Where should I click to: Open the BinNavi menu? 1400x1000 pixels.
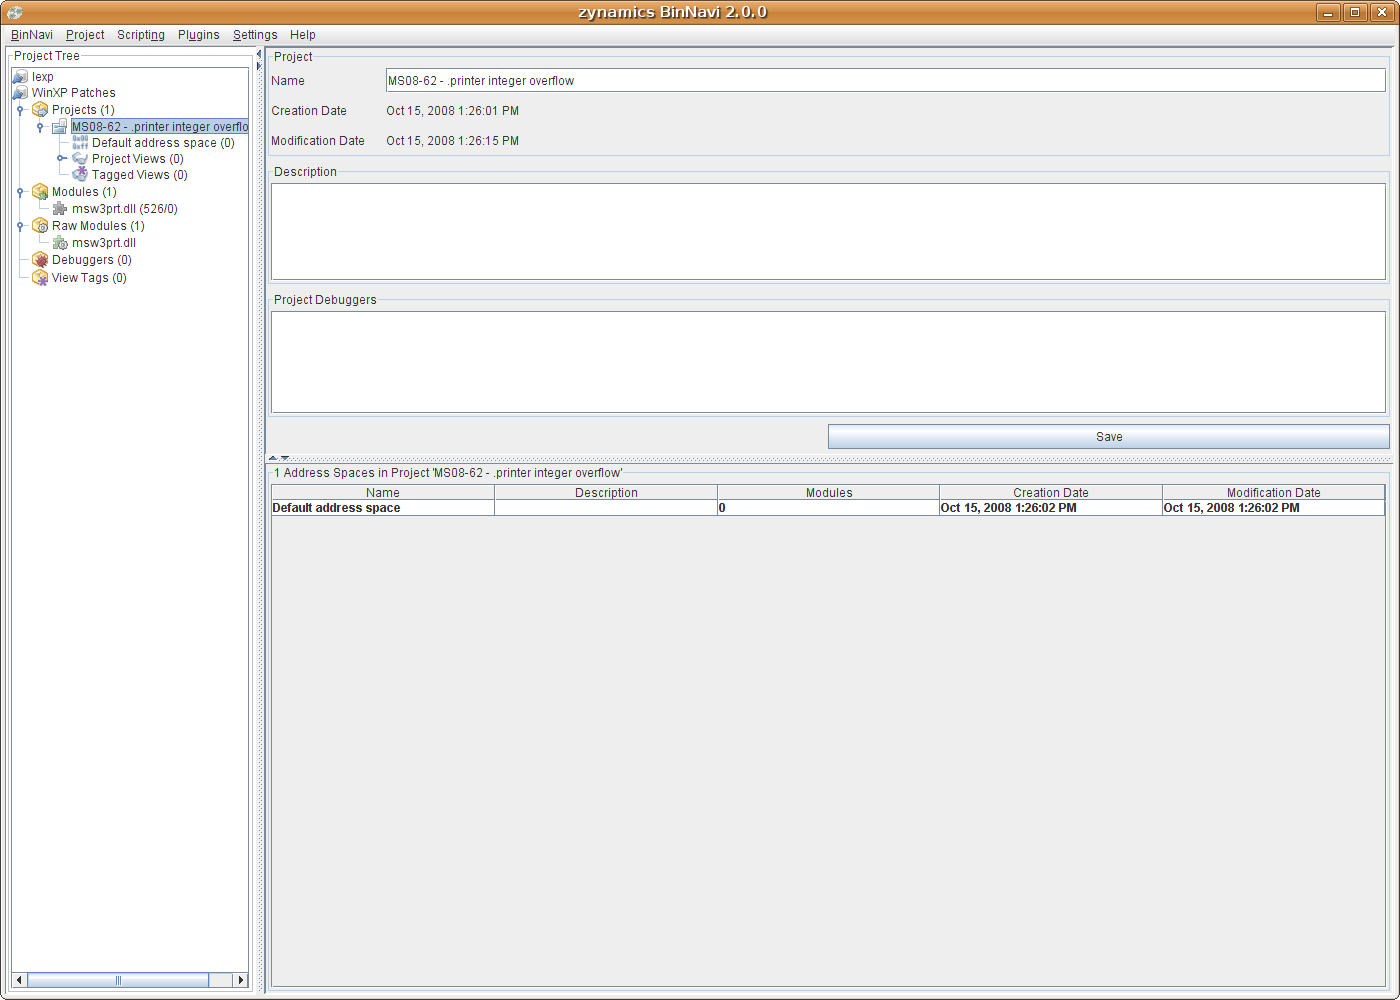point(32,35)
